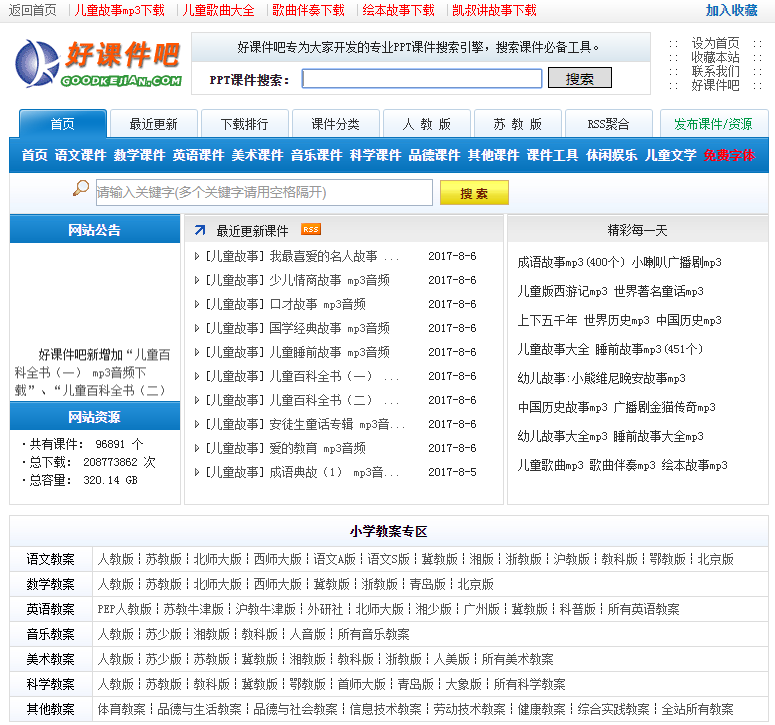This screenshot has width=775, height=725.
Task: Open 幼儿故事:小熊维尼晚安故事mp3 link
Action: (601, 379)
